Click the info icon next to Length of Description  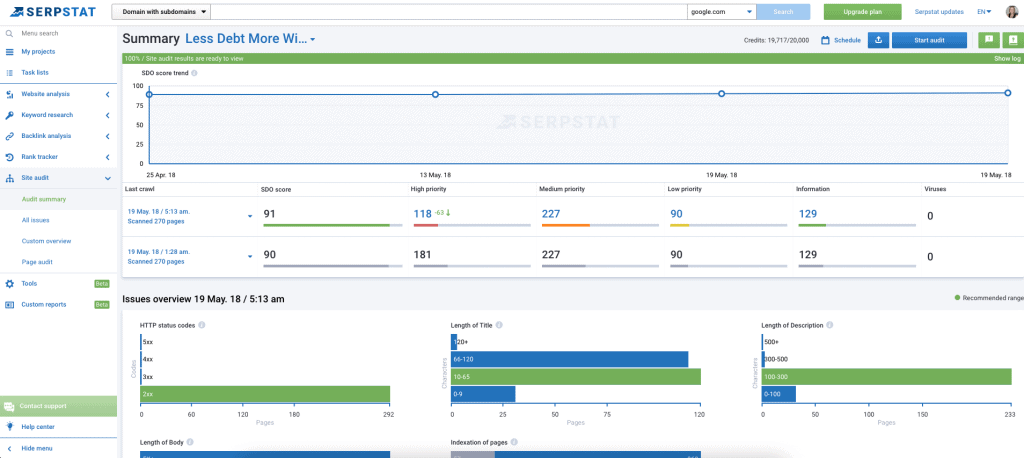830,325
